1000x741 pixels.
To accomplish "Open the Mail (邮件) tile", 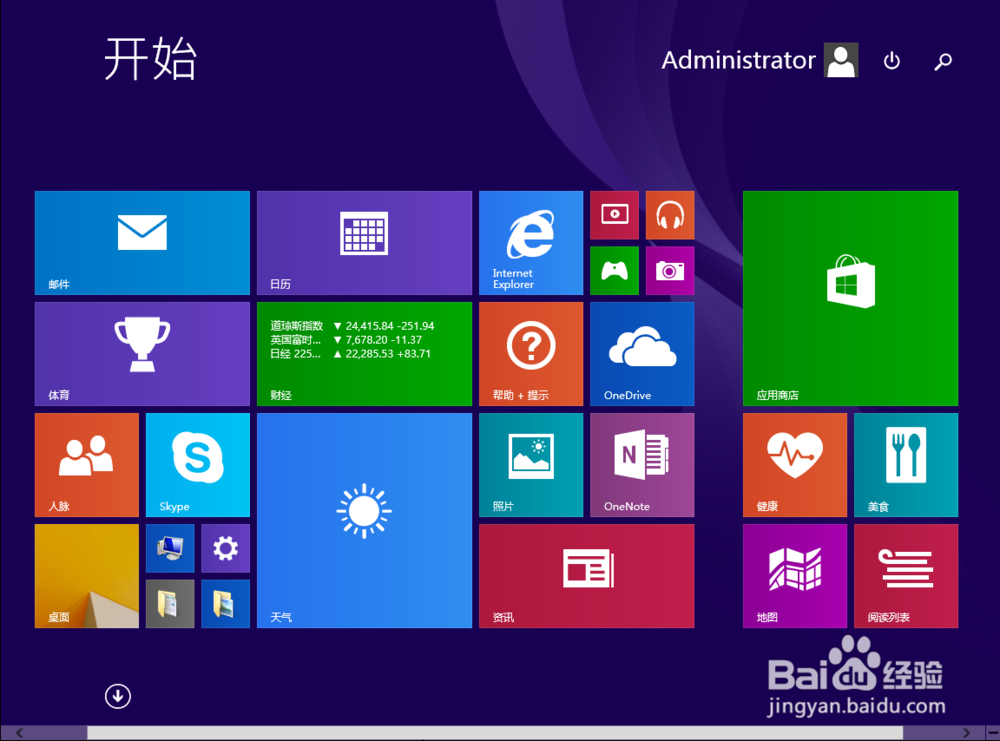I will 142,243.
